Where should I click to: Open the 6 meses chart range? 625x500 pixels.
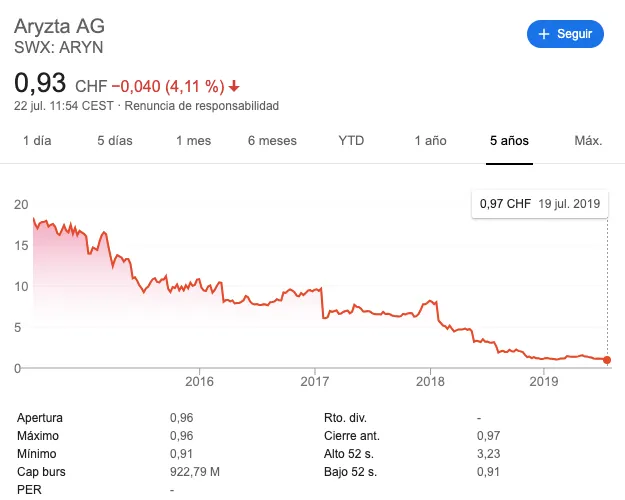272,141
